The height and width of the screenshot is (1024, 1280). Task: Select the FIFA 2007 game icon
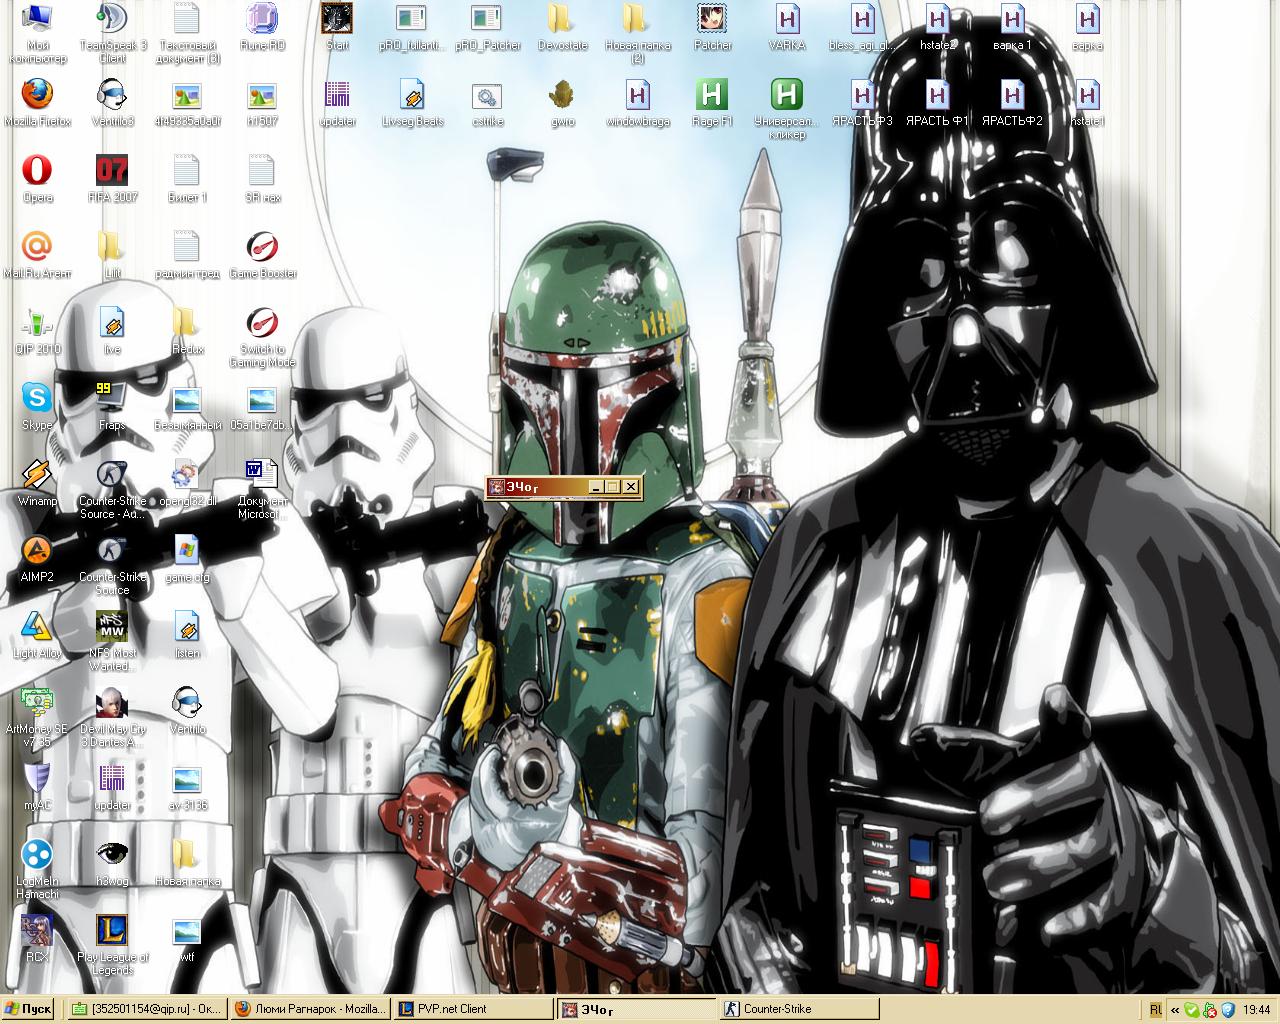coord(112,179)
